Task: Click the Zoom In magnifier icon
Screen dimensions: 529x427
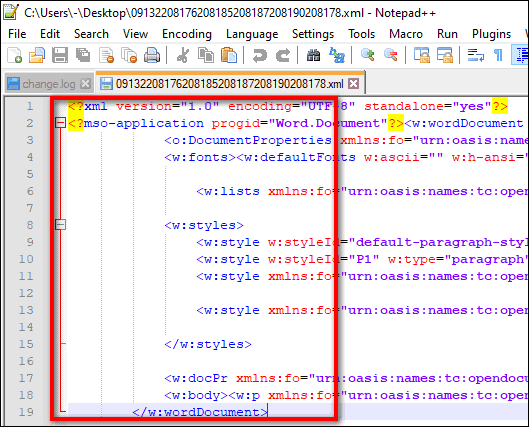Action: (x=367, y=55)
